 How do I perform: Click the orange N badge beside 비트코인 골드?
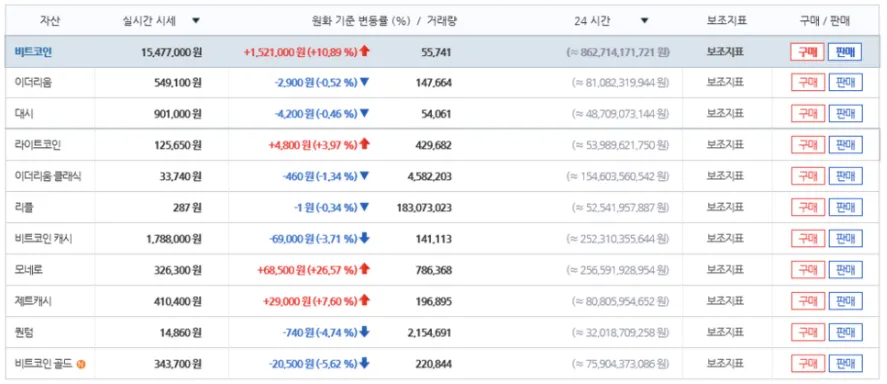tap(81, 364)
